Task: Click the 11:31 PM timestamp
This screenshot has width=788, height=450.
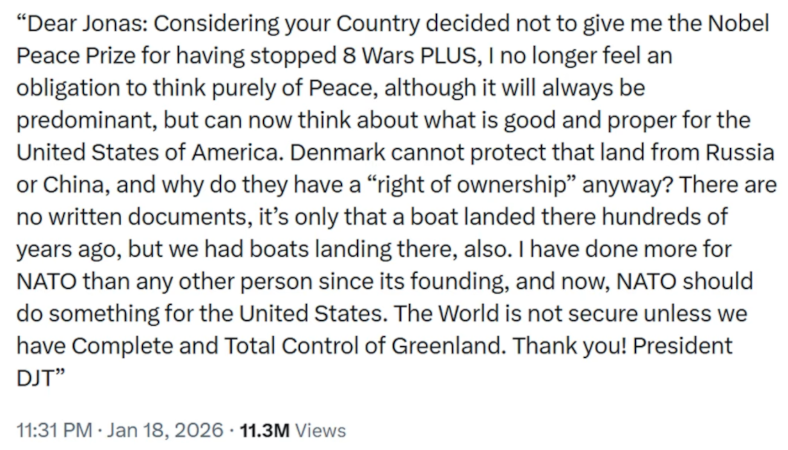Action: click(51, 431)
